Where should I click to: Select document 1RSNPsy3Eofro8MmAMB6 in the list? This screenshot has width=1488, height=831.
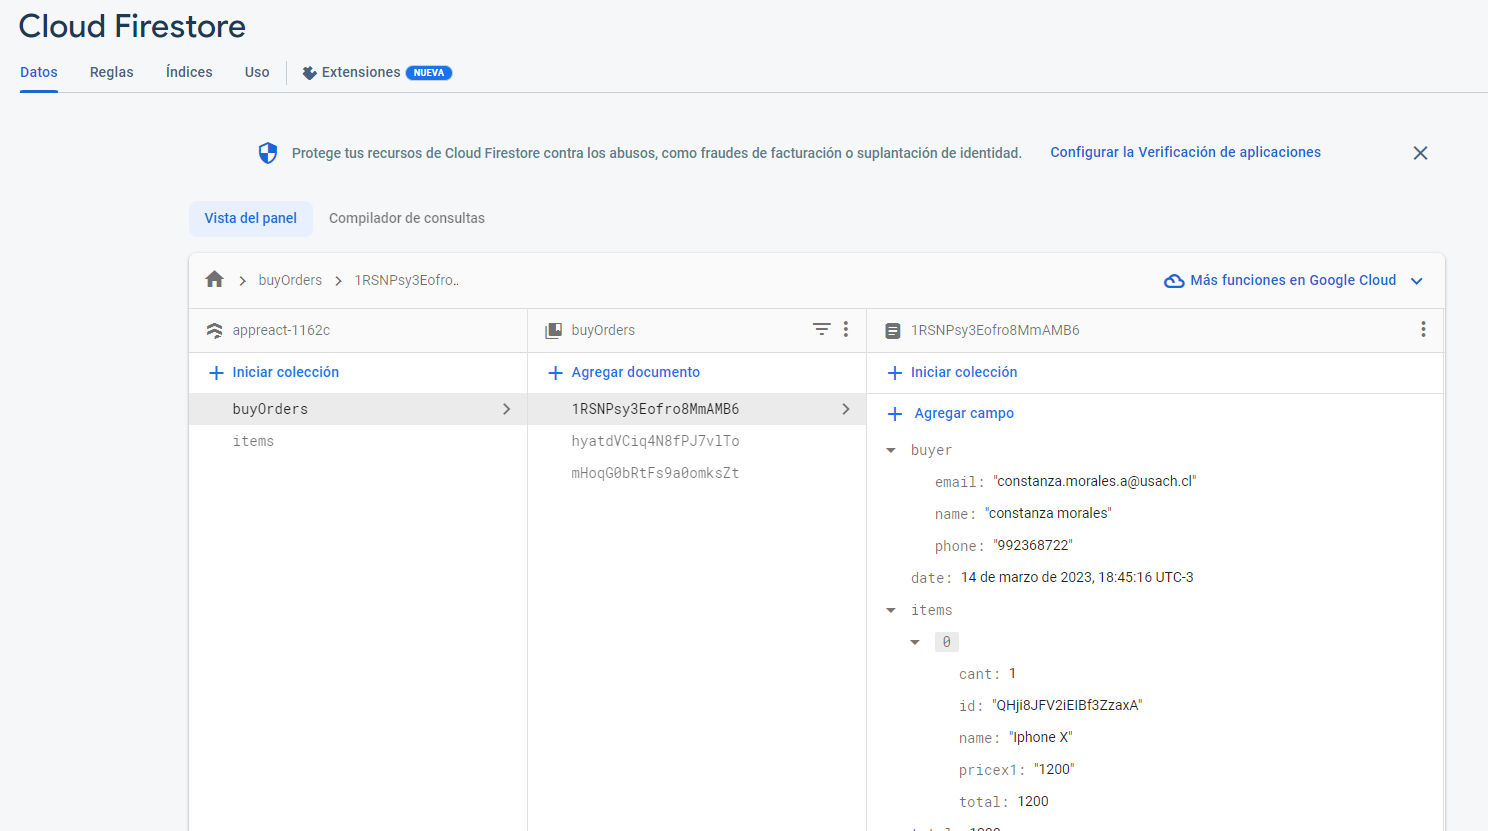pos(697,409)
